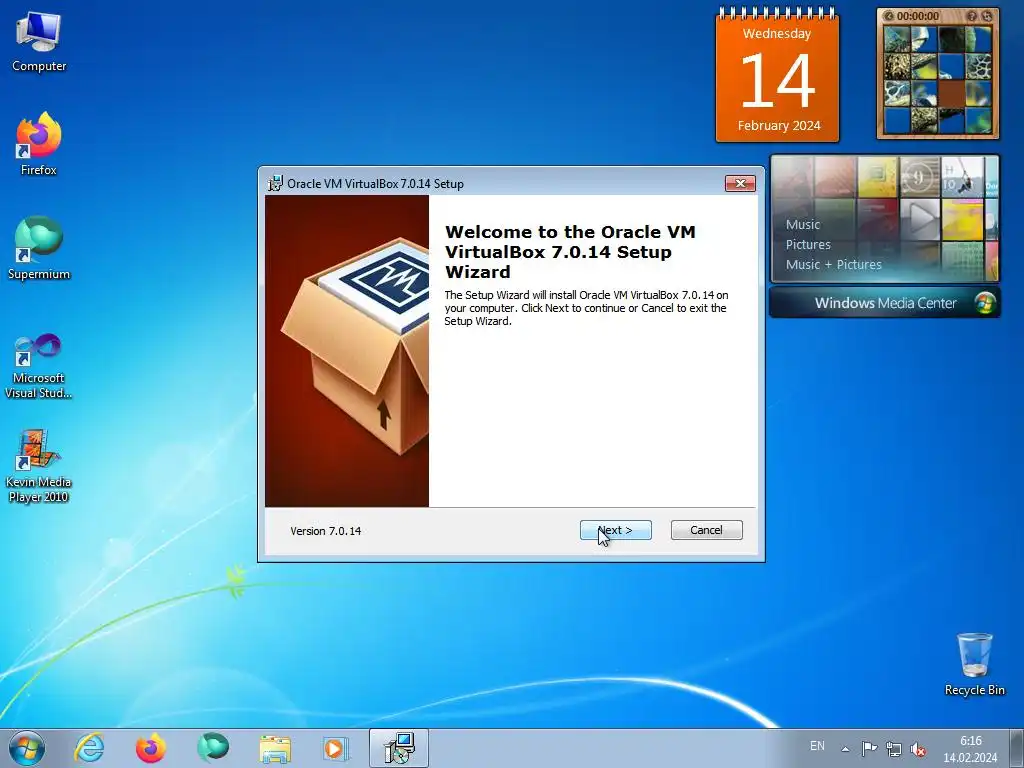This screenshot has width=1024, height=768.
Task: Click the Show desktop strip
Action: [x=1016, y=748]
